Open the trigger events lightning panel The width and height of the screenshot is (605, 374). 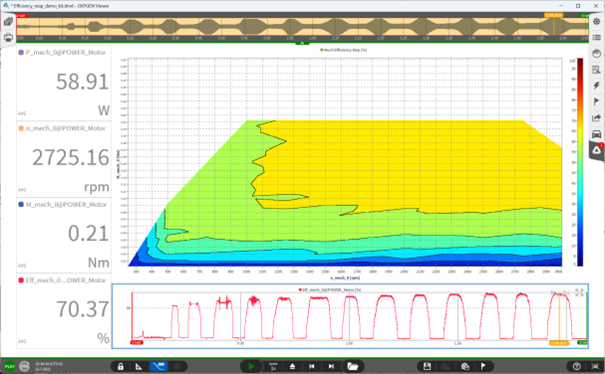597,86
